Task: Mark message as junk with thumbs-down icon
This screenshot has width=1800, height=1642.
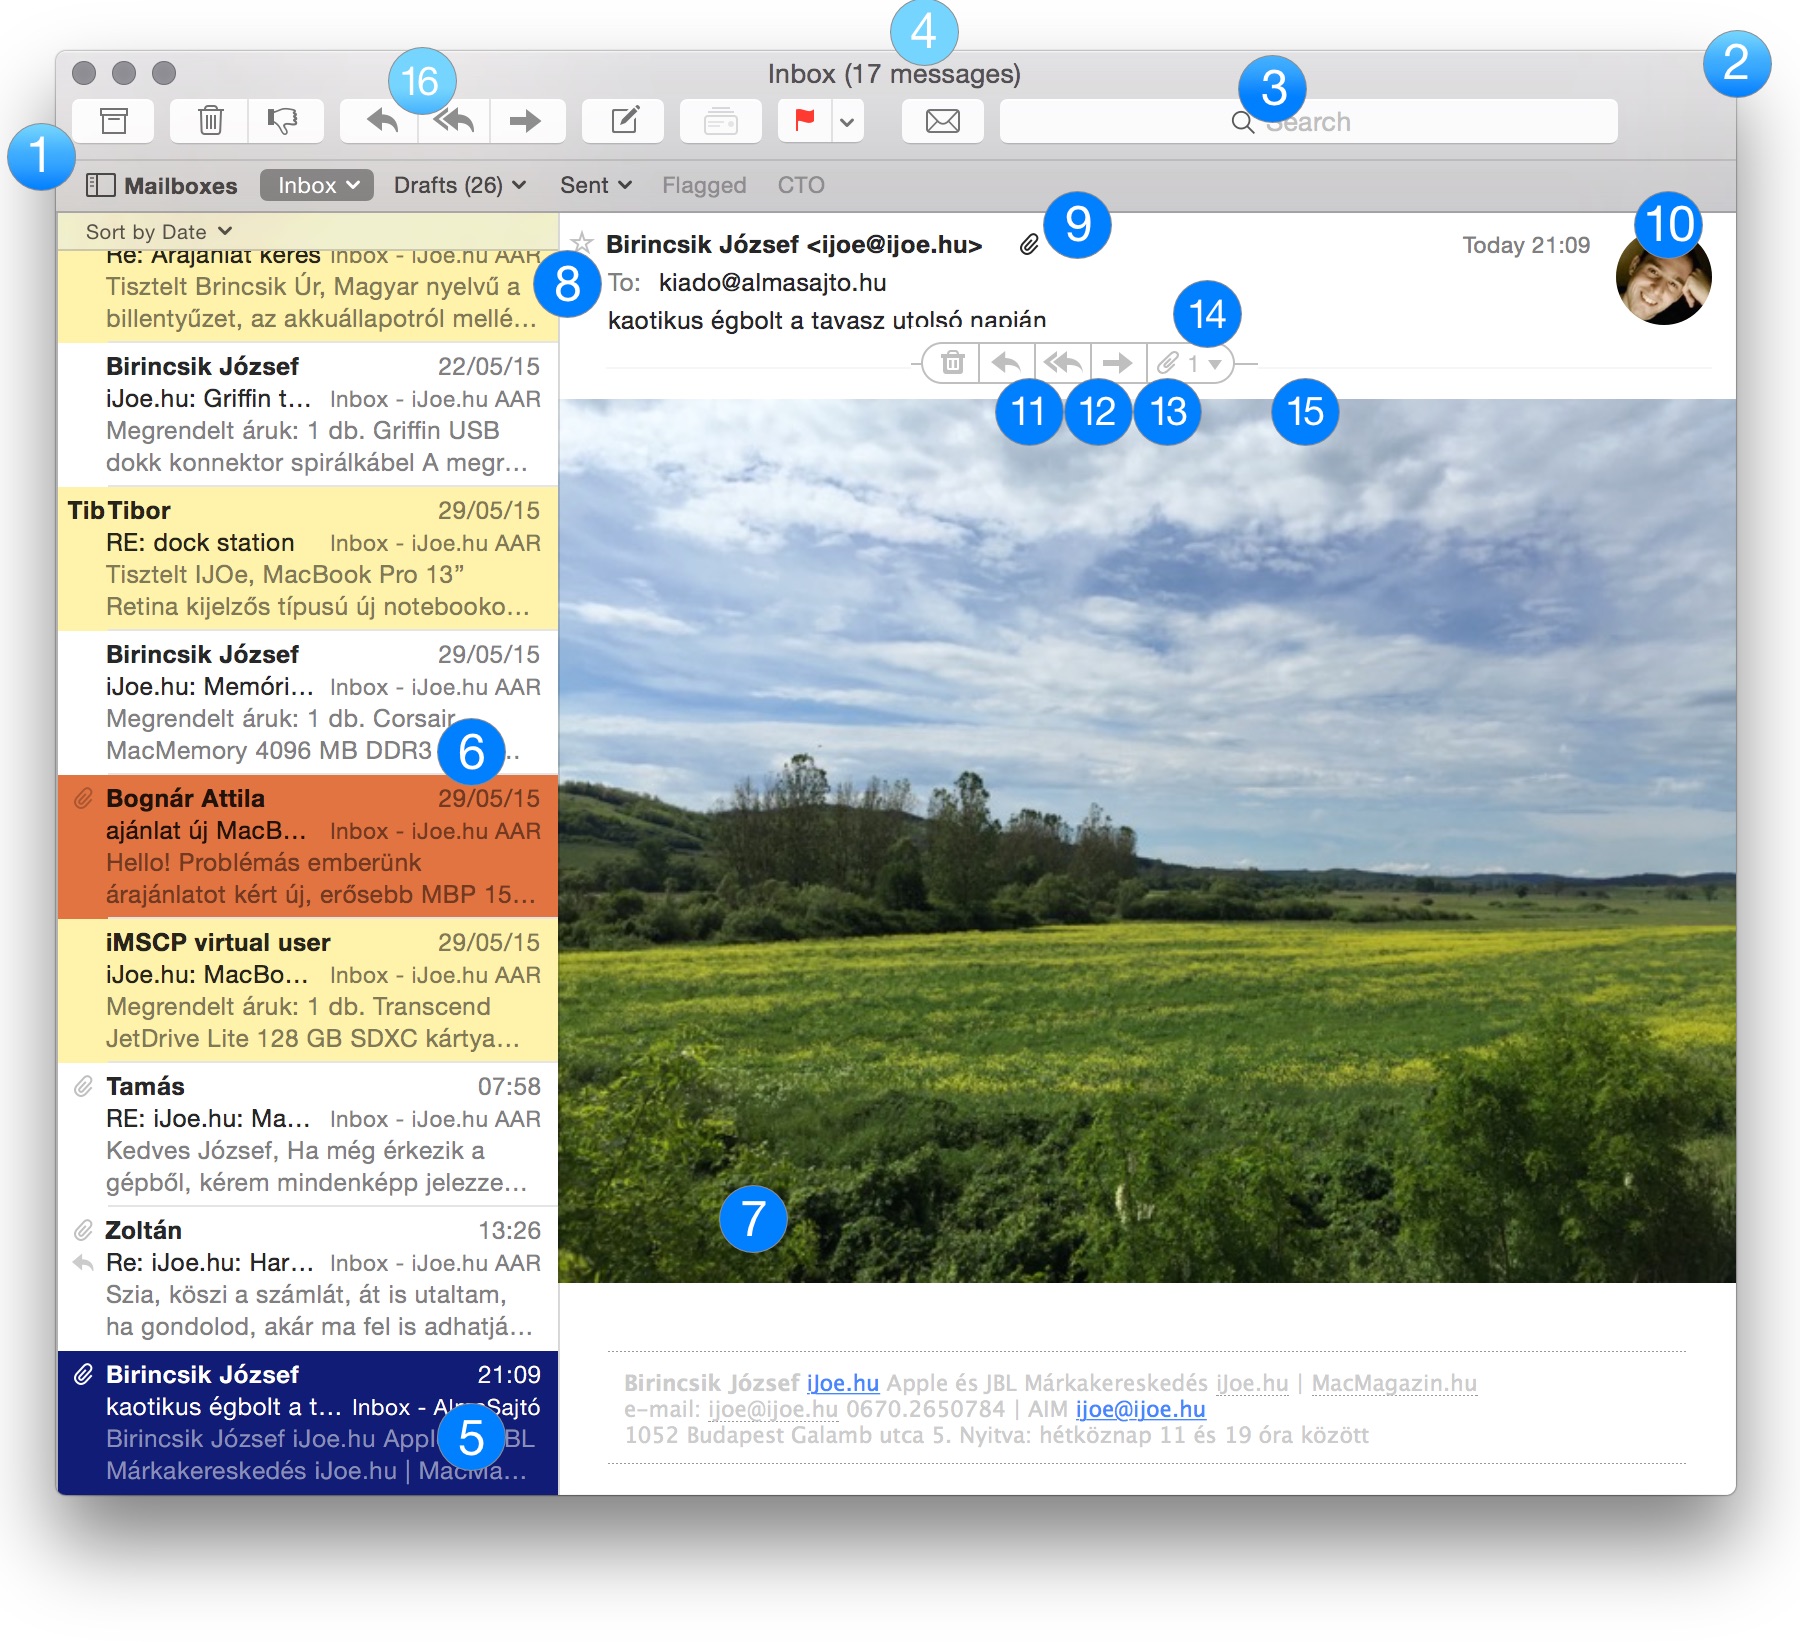Action: point(286,121)
